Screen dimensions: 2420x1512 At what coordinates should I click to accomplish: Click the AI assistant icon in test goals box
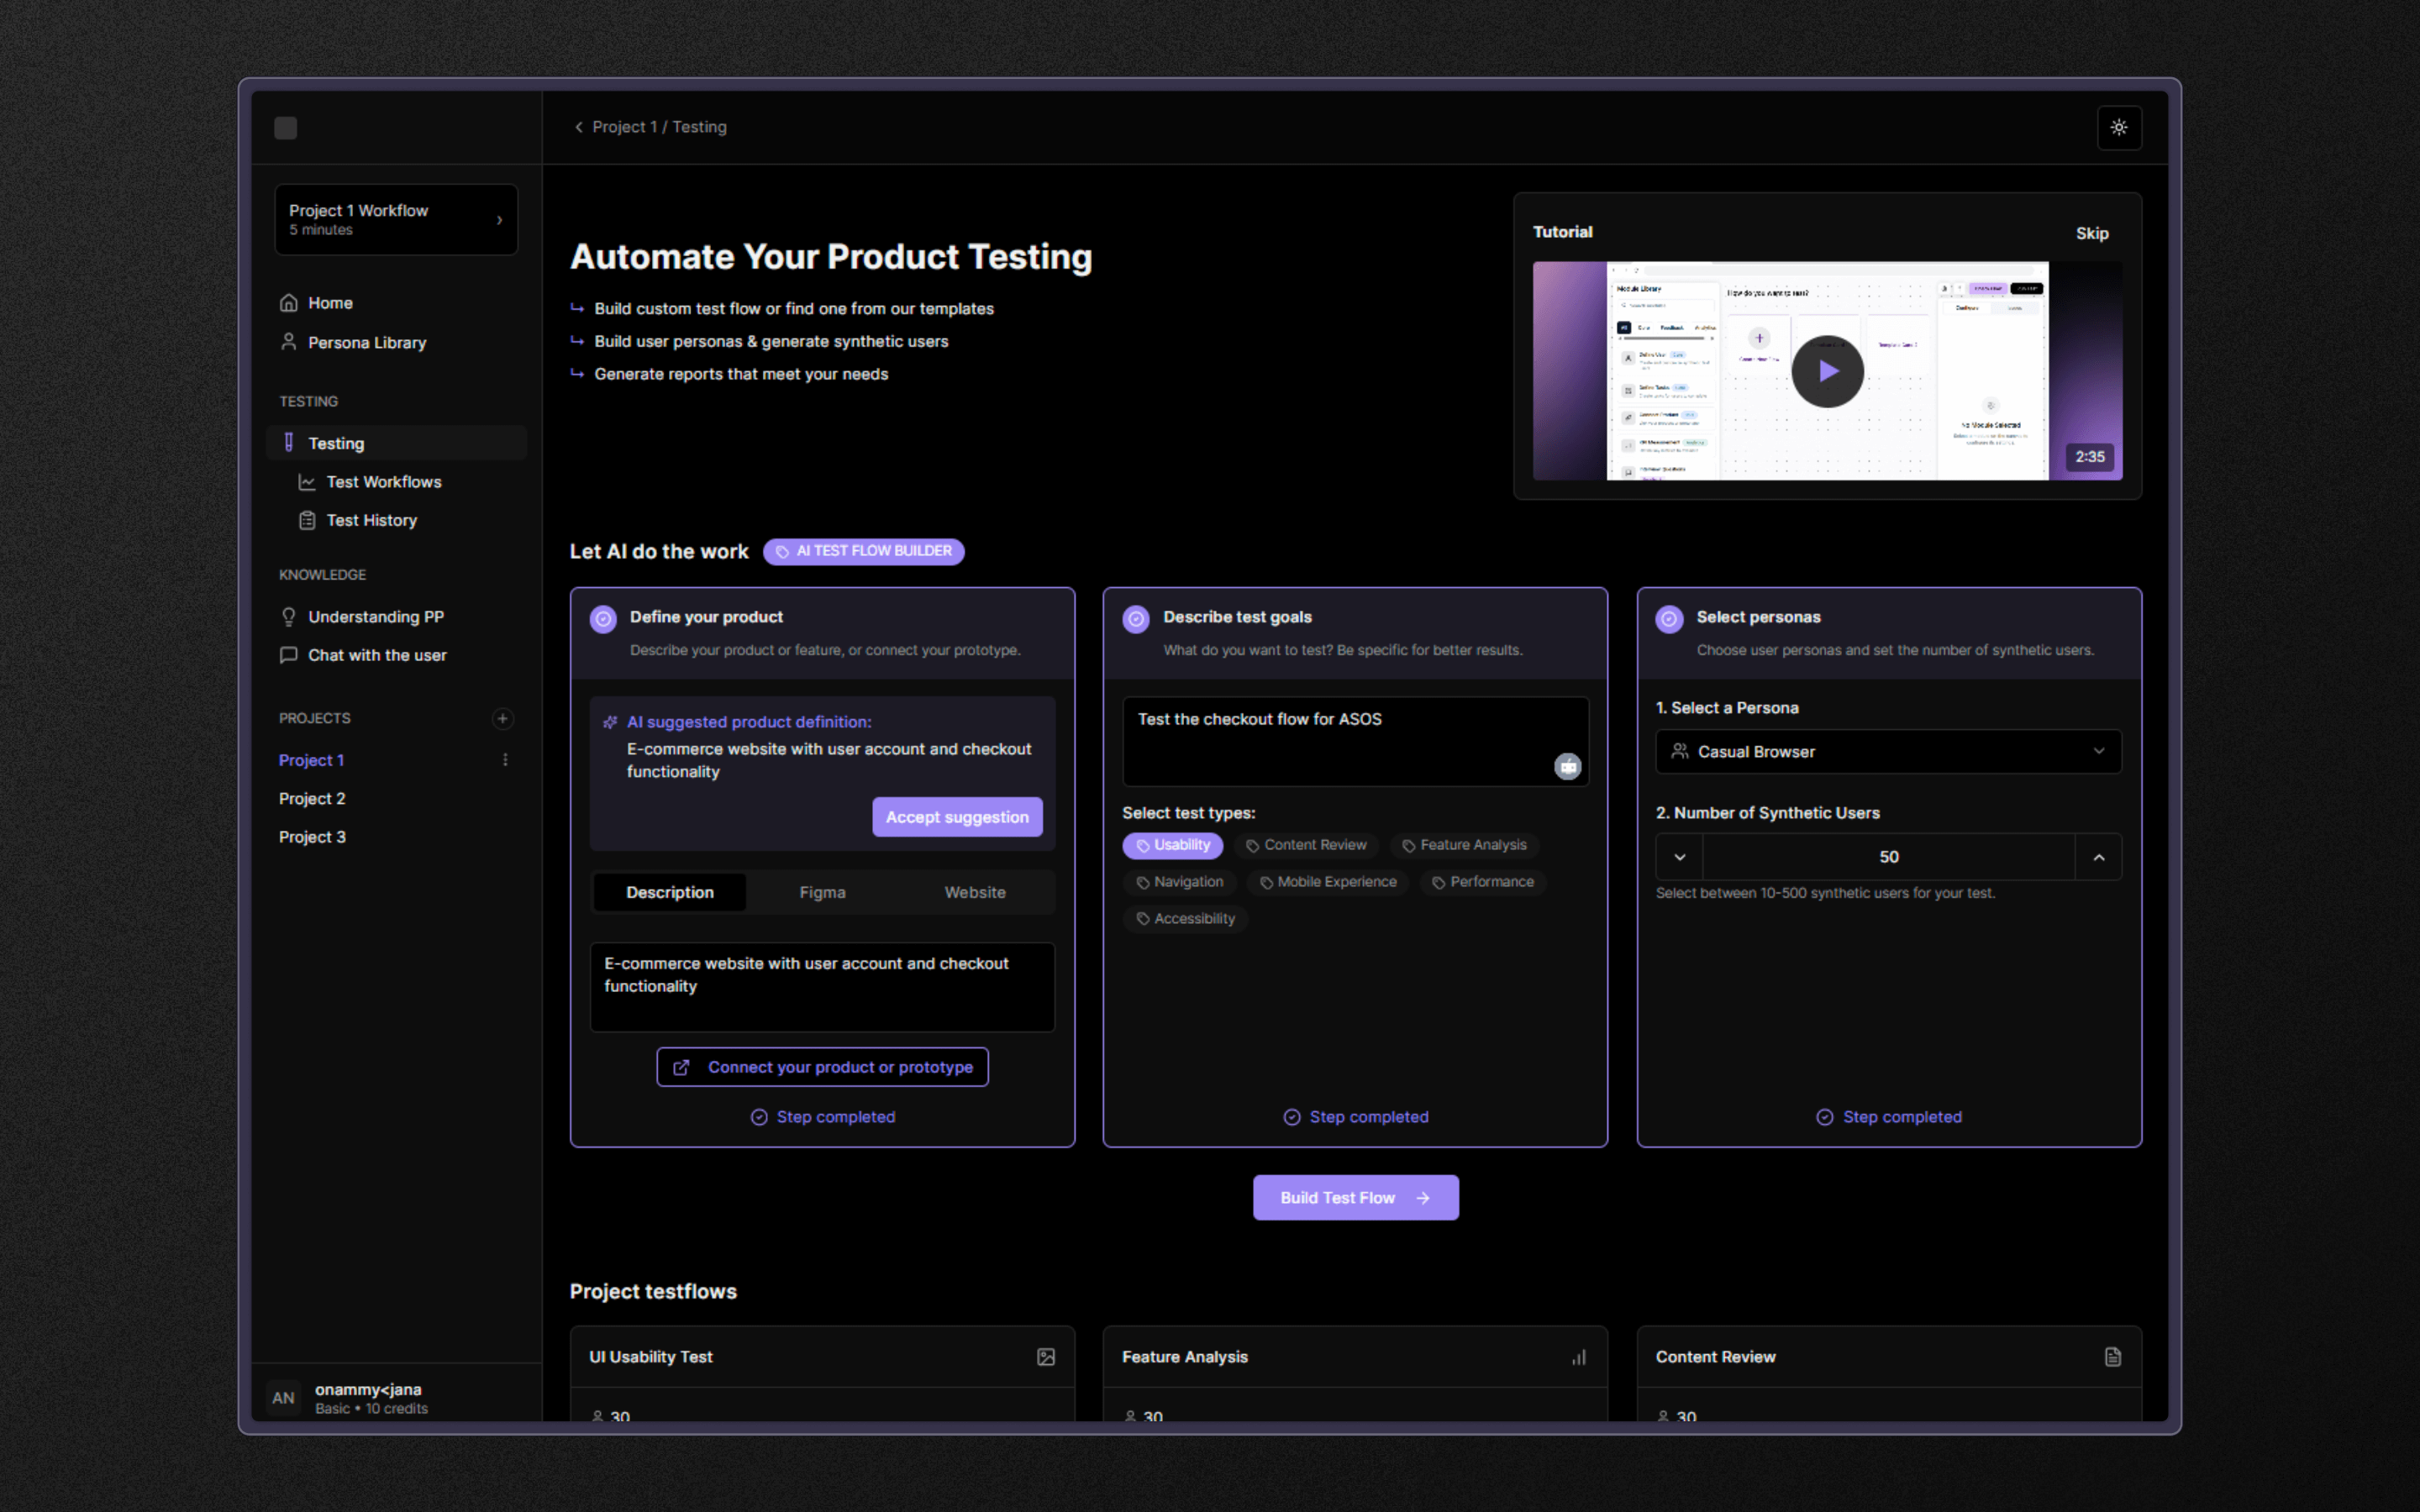(1567, 766)
